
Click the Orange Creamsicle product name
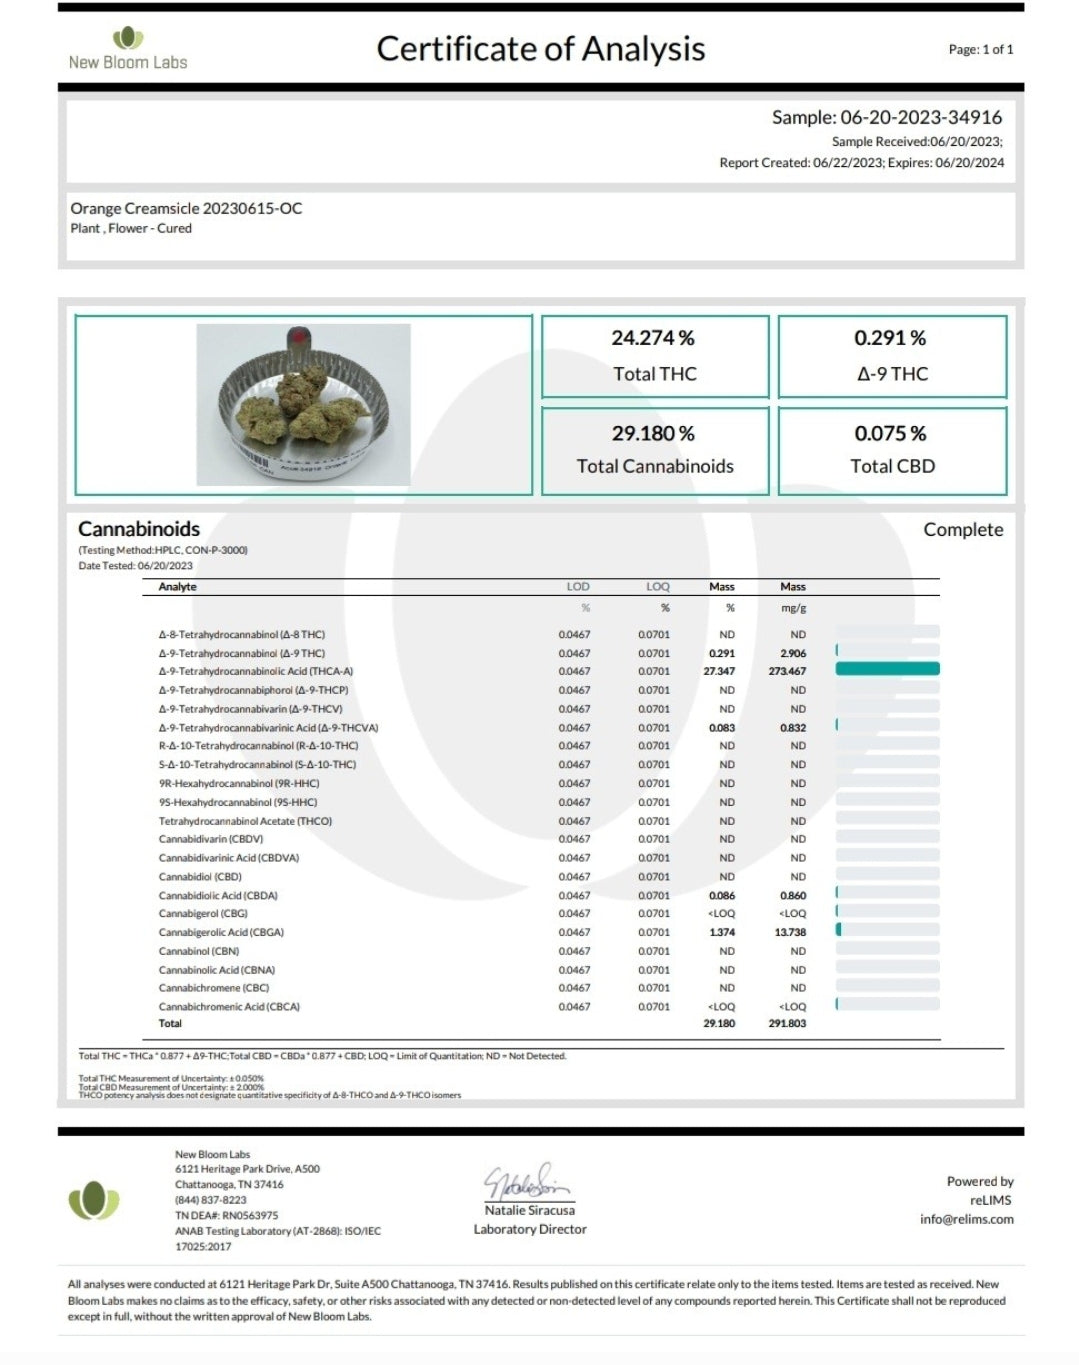click(186, 208)
